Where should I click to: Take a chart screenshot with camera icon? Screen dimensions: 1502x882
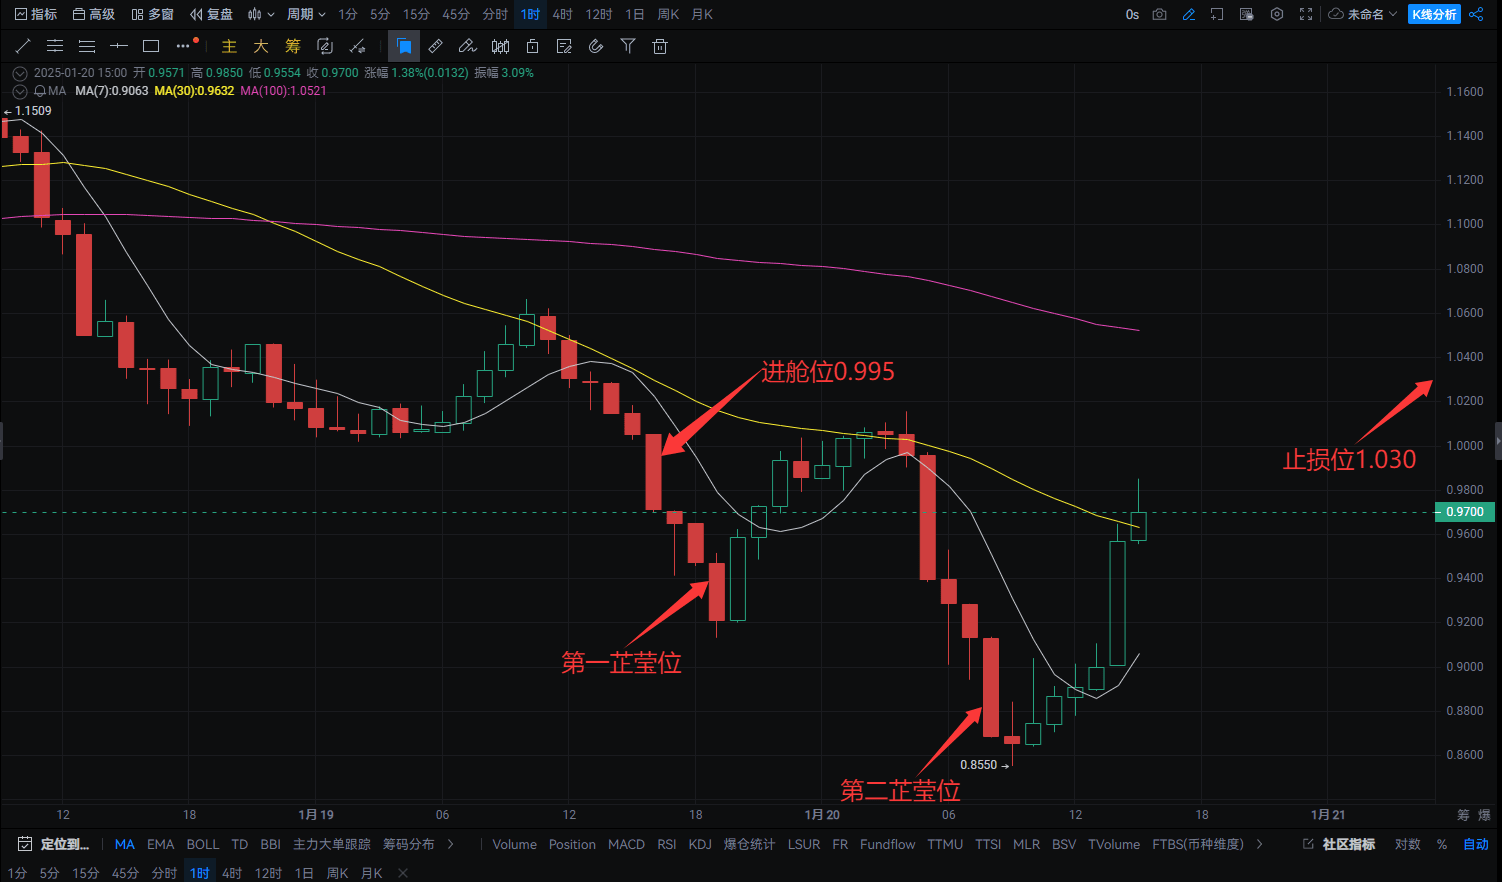pos(1159,14)
